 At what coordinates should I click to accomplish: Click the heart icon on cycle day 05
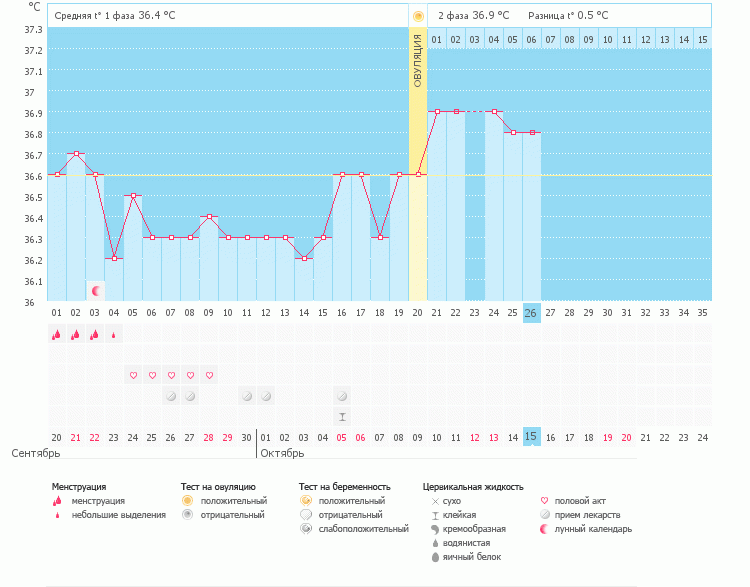point(133,376)
